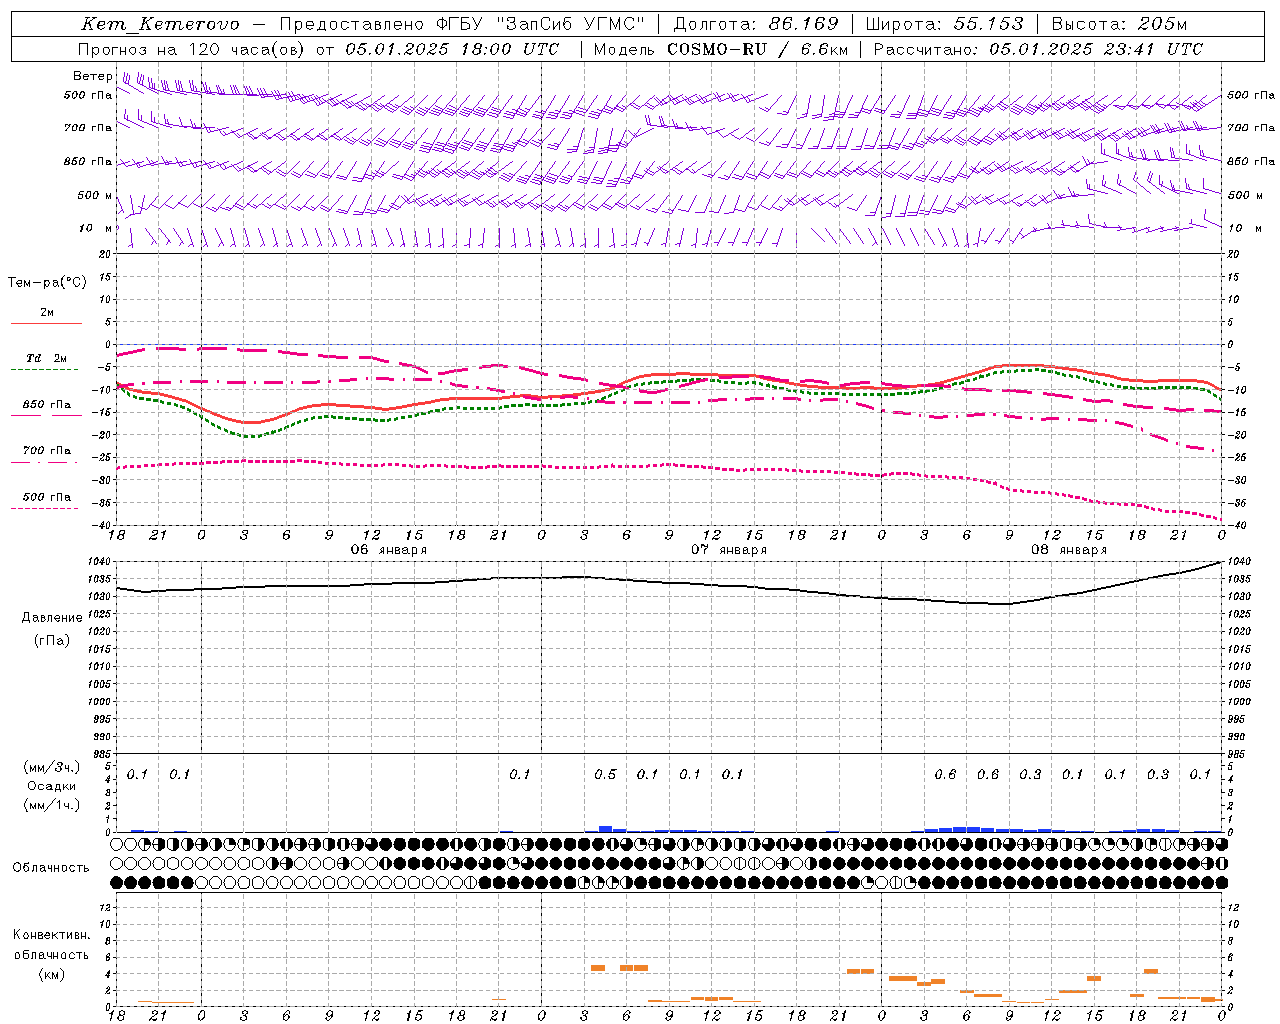Click the 700 гПа entry in the temperature legend
Viewport: 1280px width, 1024px height.
46,451
